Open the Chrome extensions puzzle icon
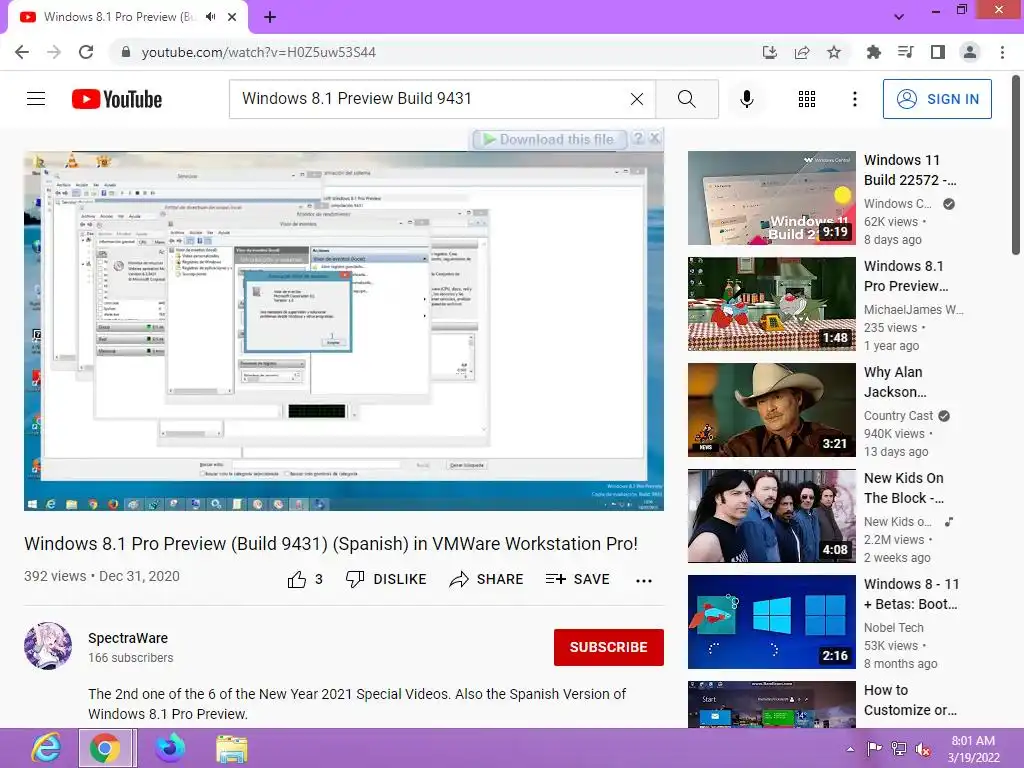Viewport: 1024px width, 768px height. pos(873,52)
